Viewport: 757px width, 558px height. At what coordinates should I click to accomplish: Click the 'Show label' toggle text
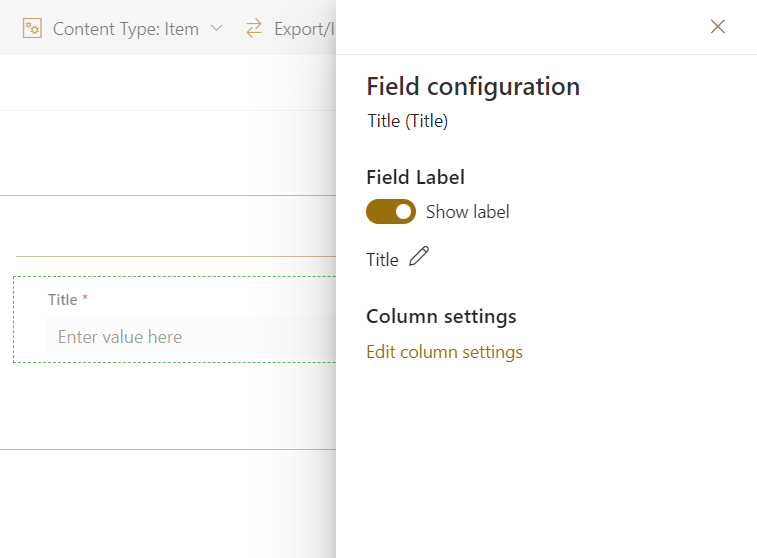coord(467,212)
